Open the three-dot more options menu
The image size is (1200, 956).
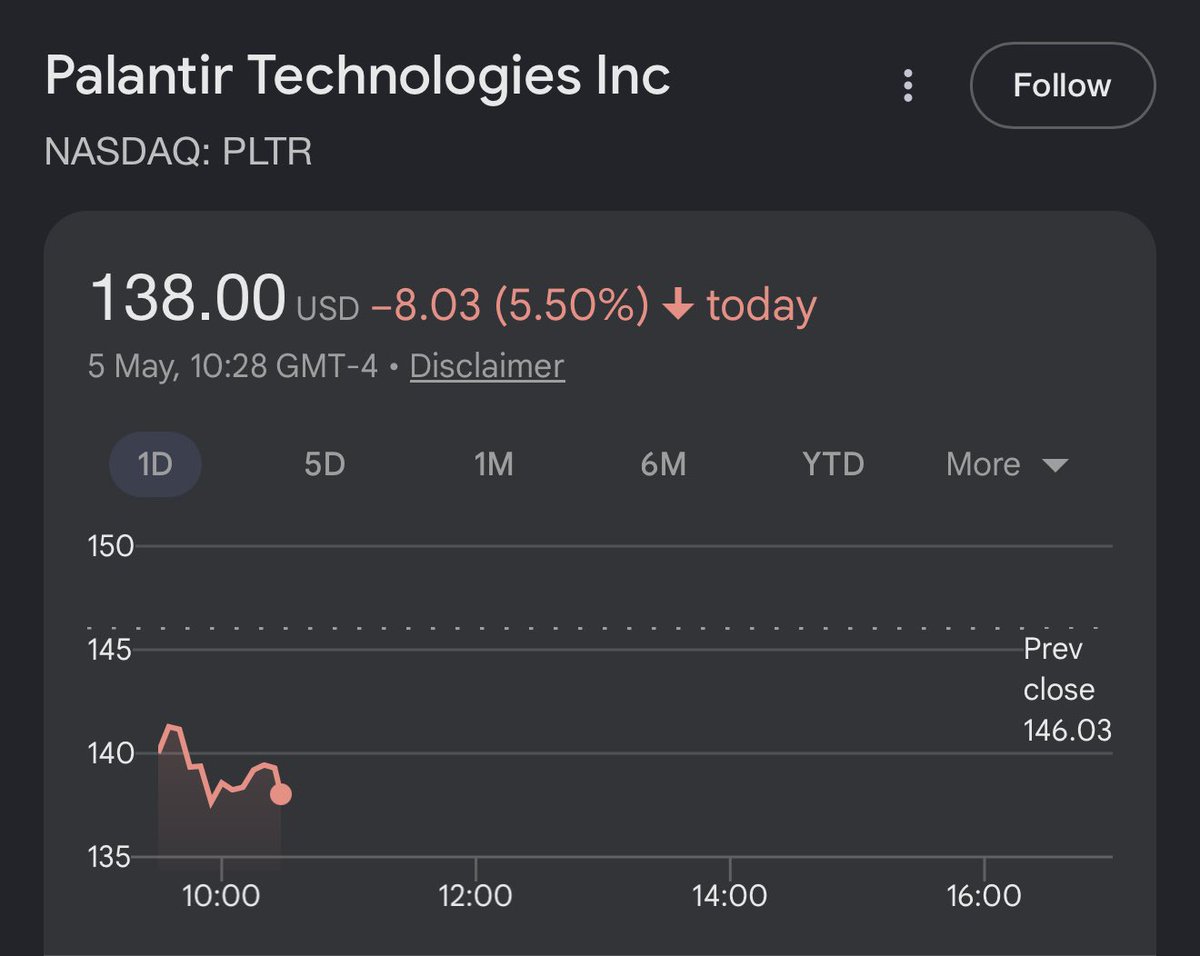click(x=908, y=86)
